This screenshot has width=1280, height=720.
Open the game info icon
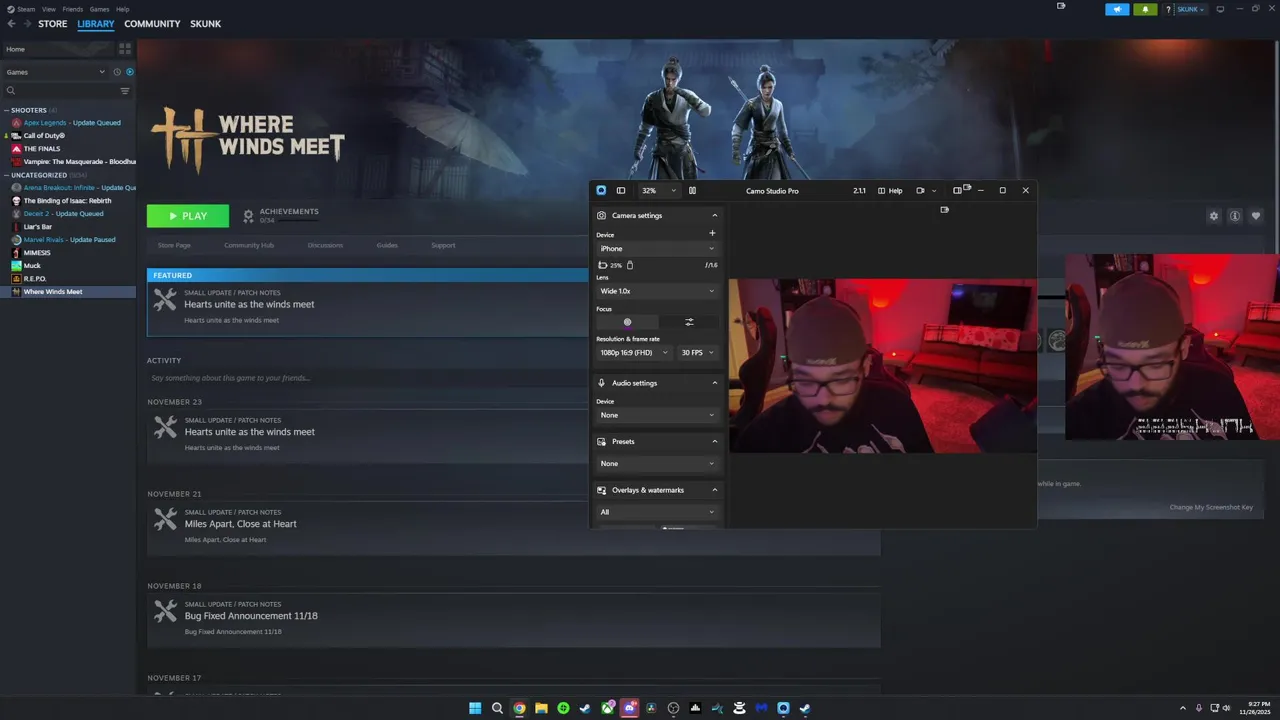click(x=1235, y=216)
